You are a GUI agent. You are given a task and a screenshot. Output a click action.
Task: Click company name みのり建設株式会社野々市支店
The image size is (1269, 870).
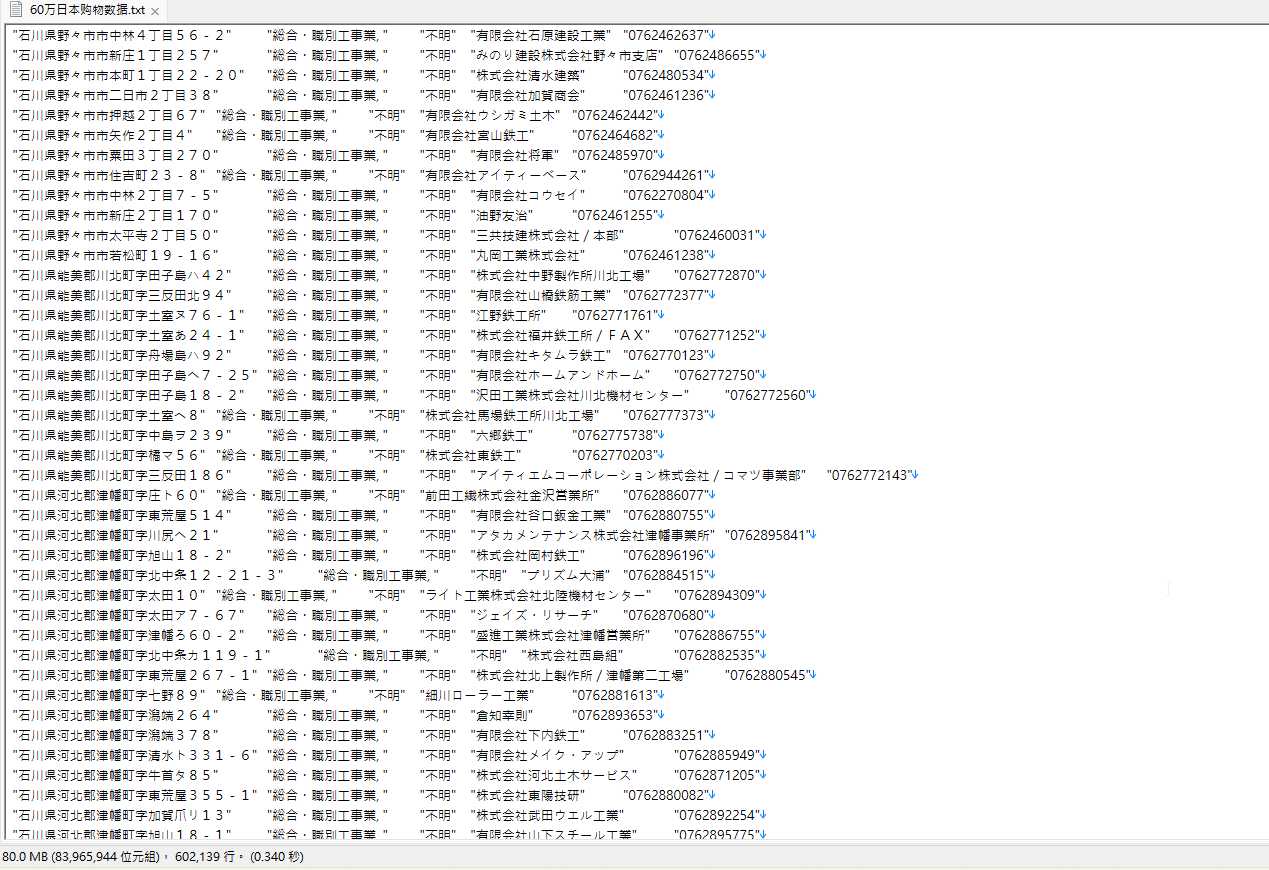567,55
